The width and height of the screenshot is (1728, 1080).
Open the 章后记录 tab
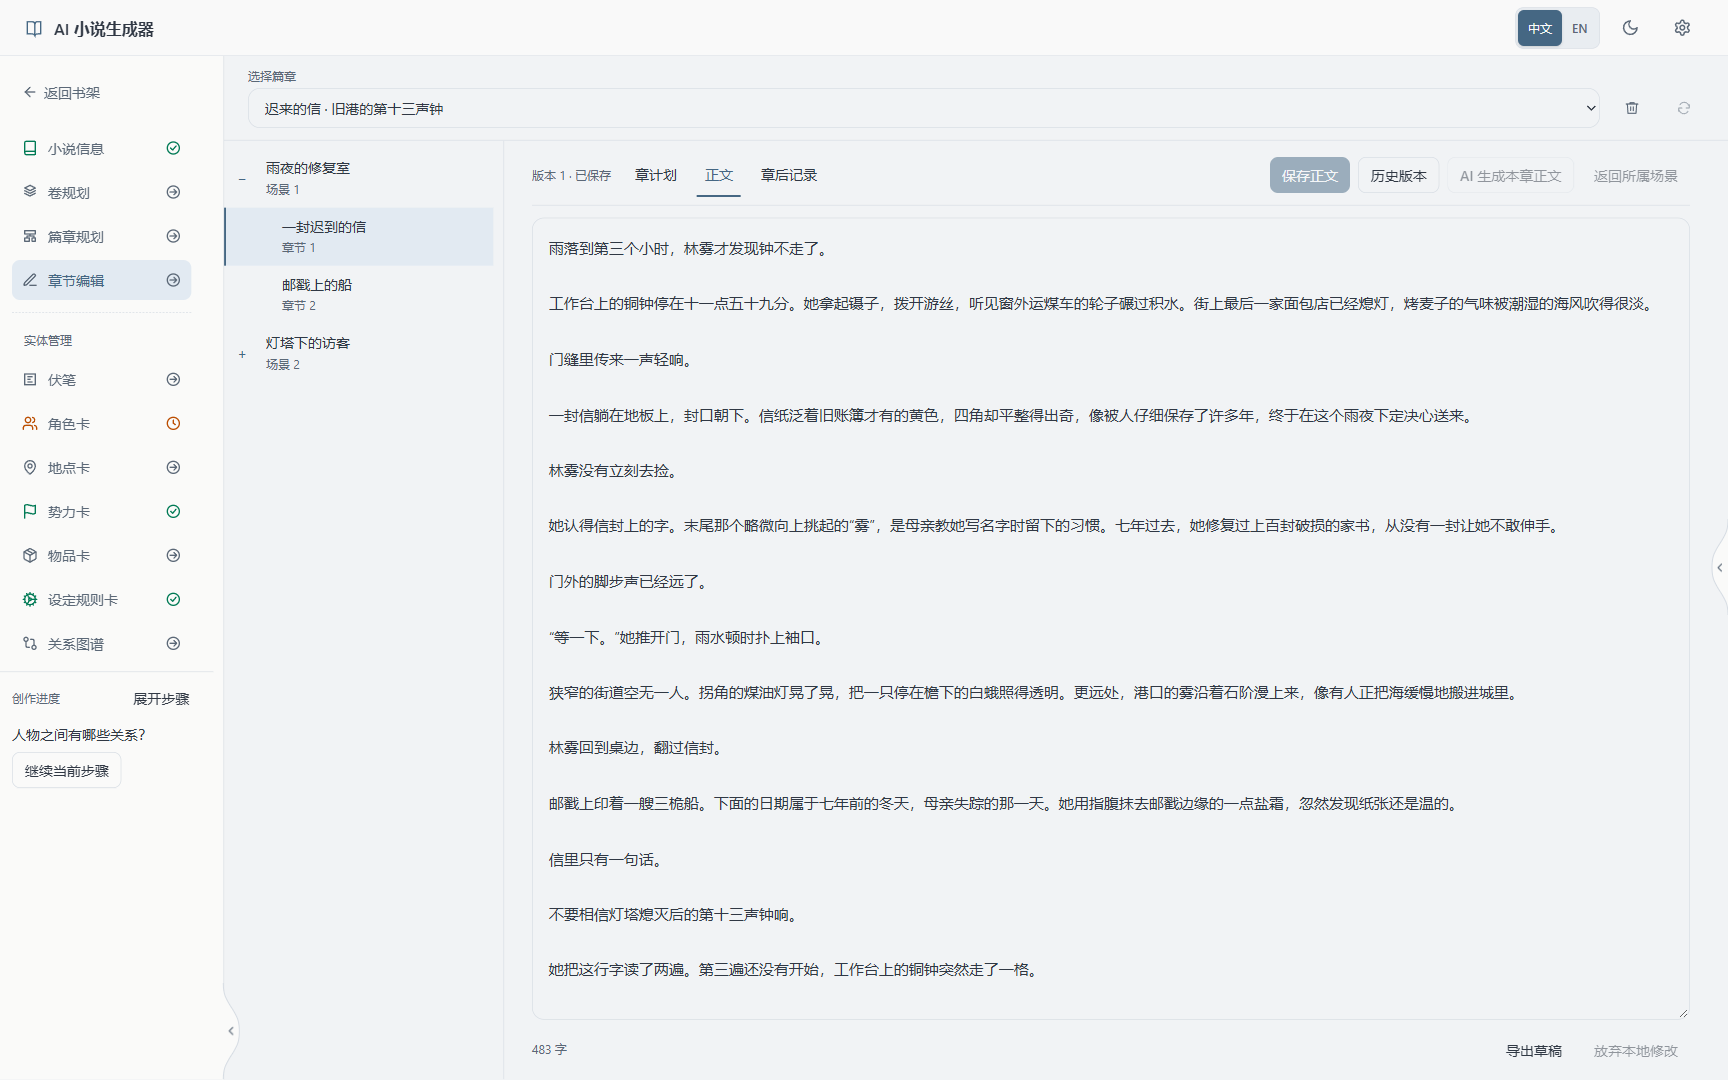[x=789, y=175]
